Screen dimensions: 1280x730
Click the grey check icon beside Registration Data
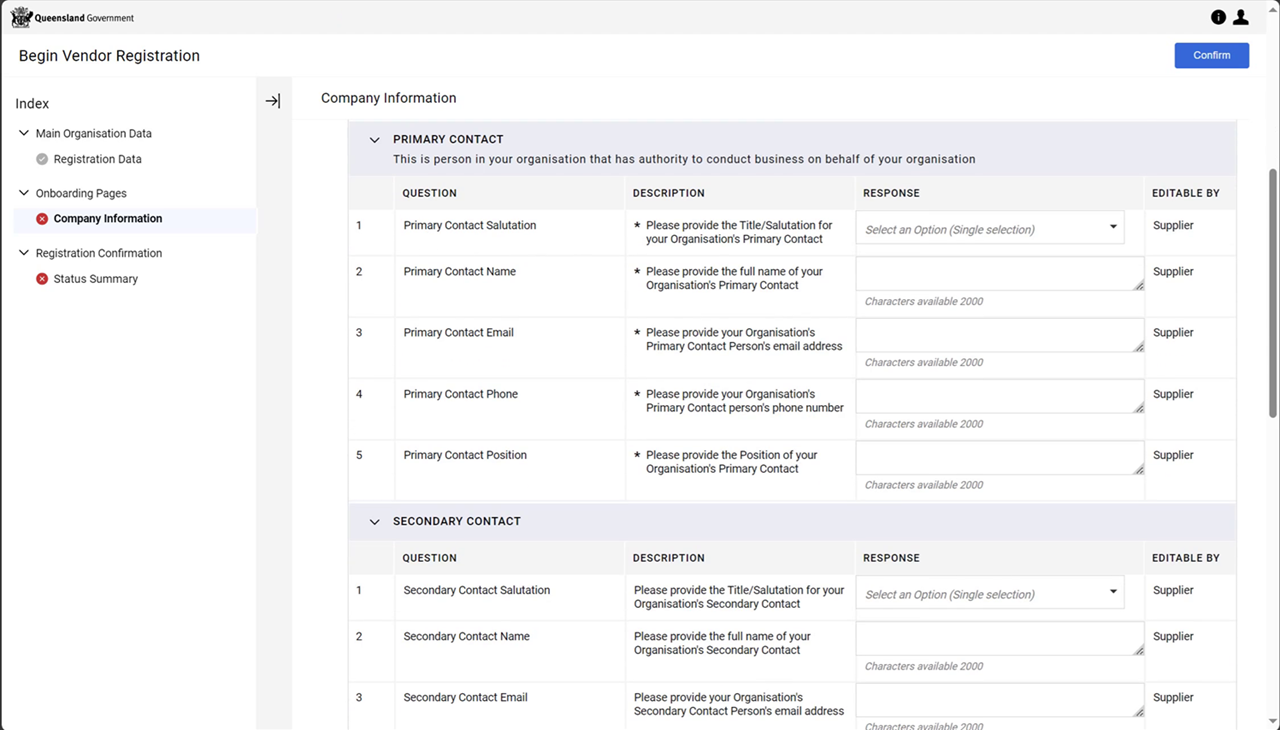click(x=41, y=158)
